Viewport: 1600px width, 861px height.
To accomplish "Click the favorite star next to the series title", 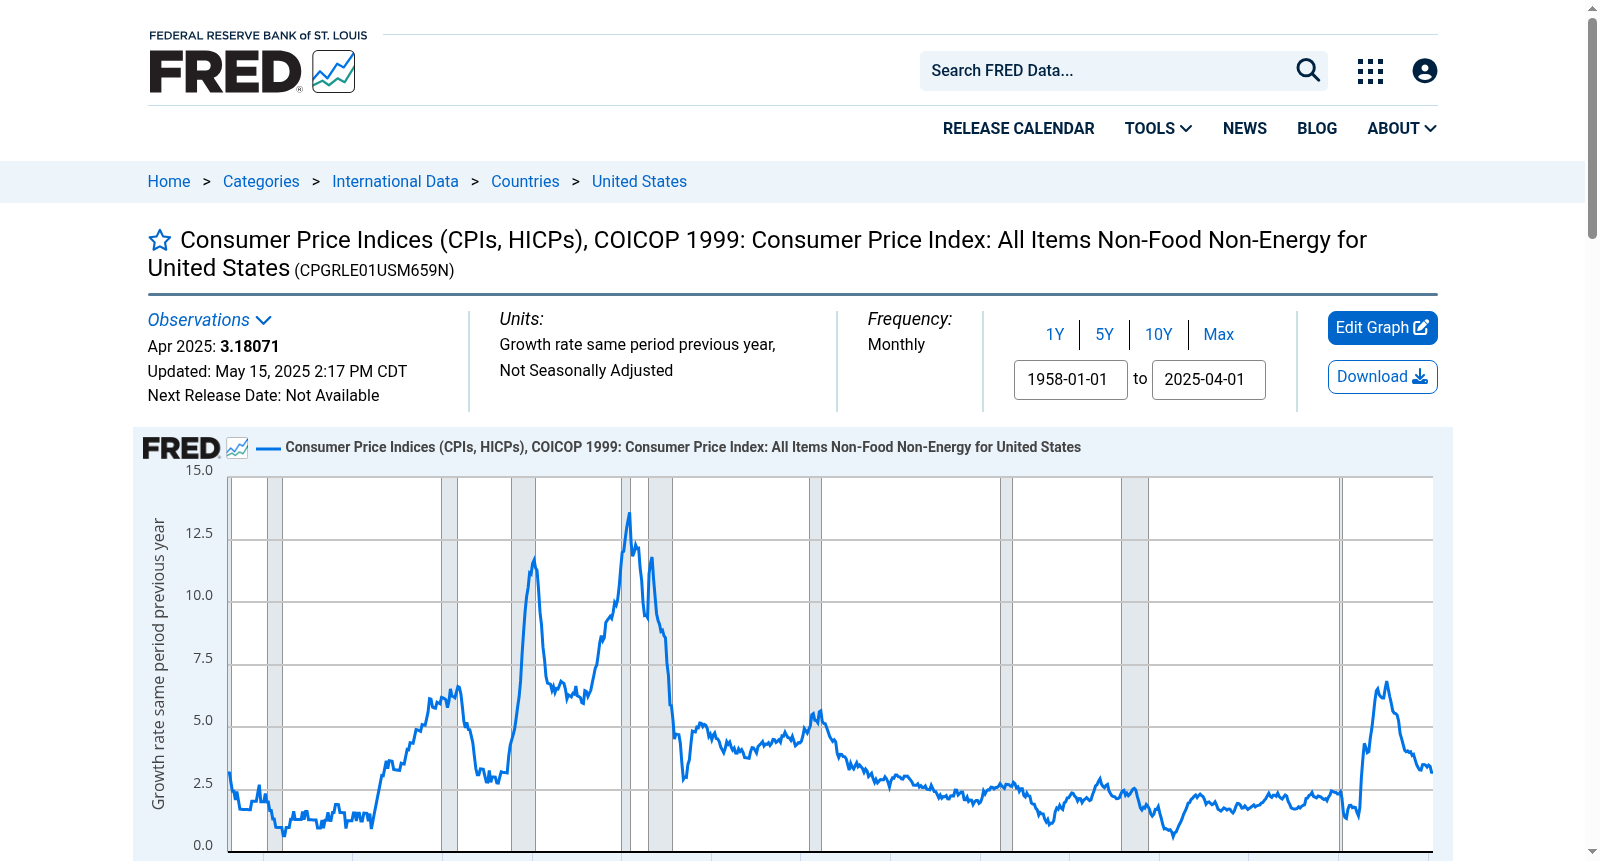I will click(160, 240).
